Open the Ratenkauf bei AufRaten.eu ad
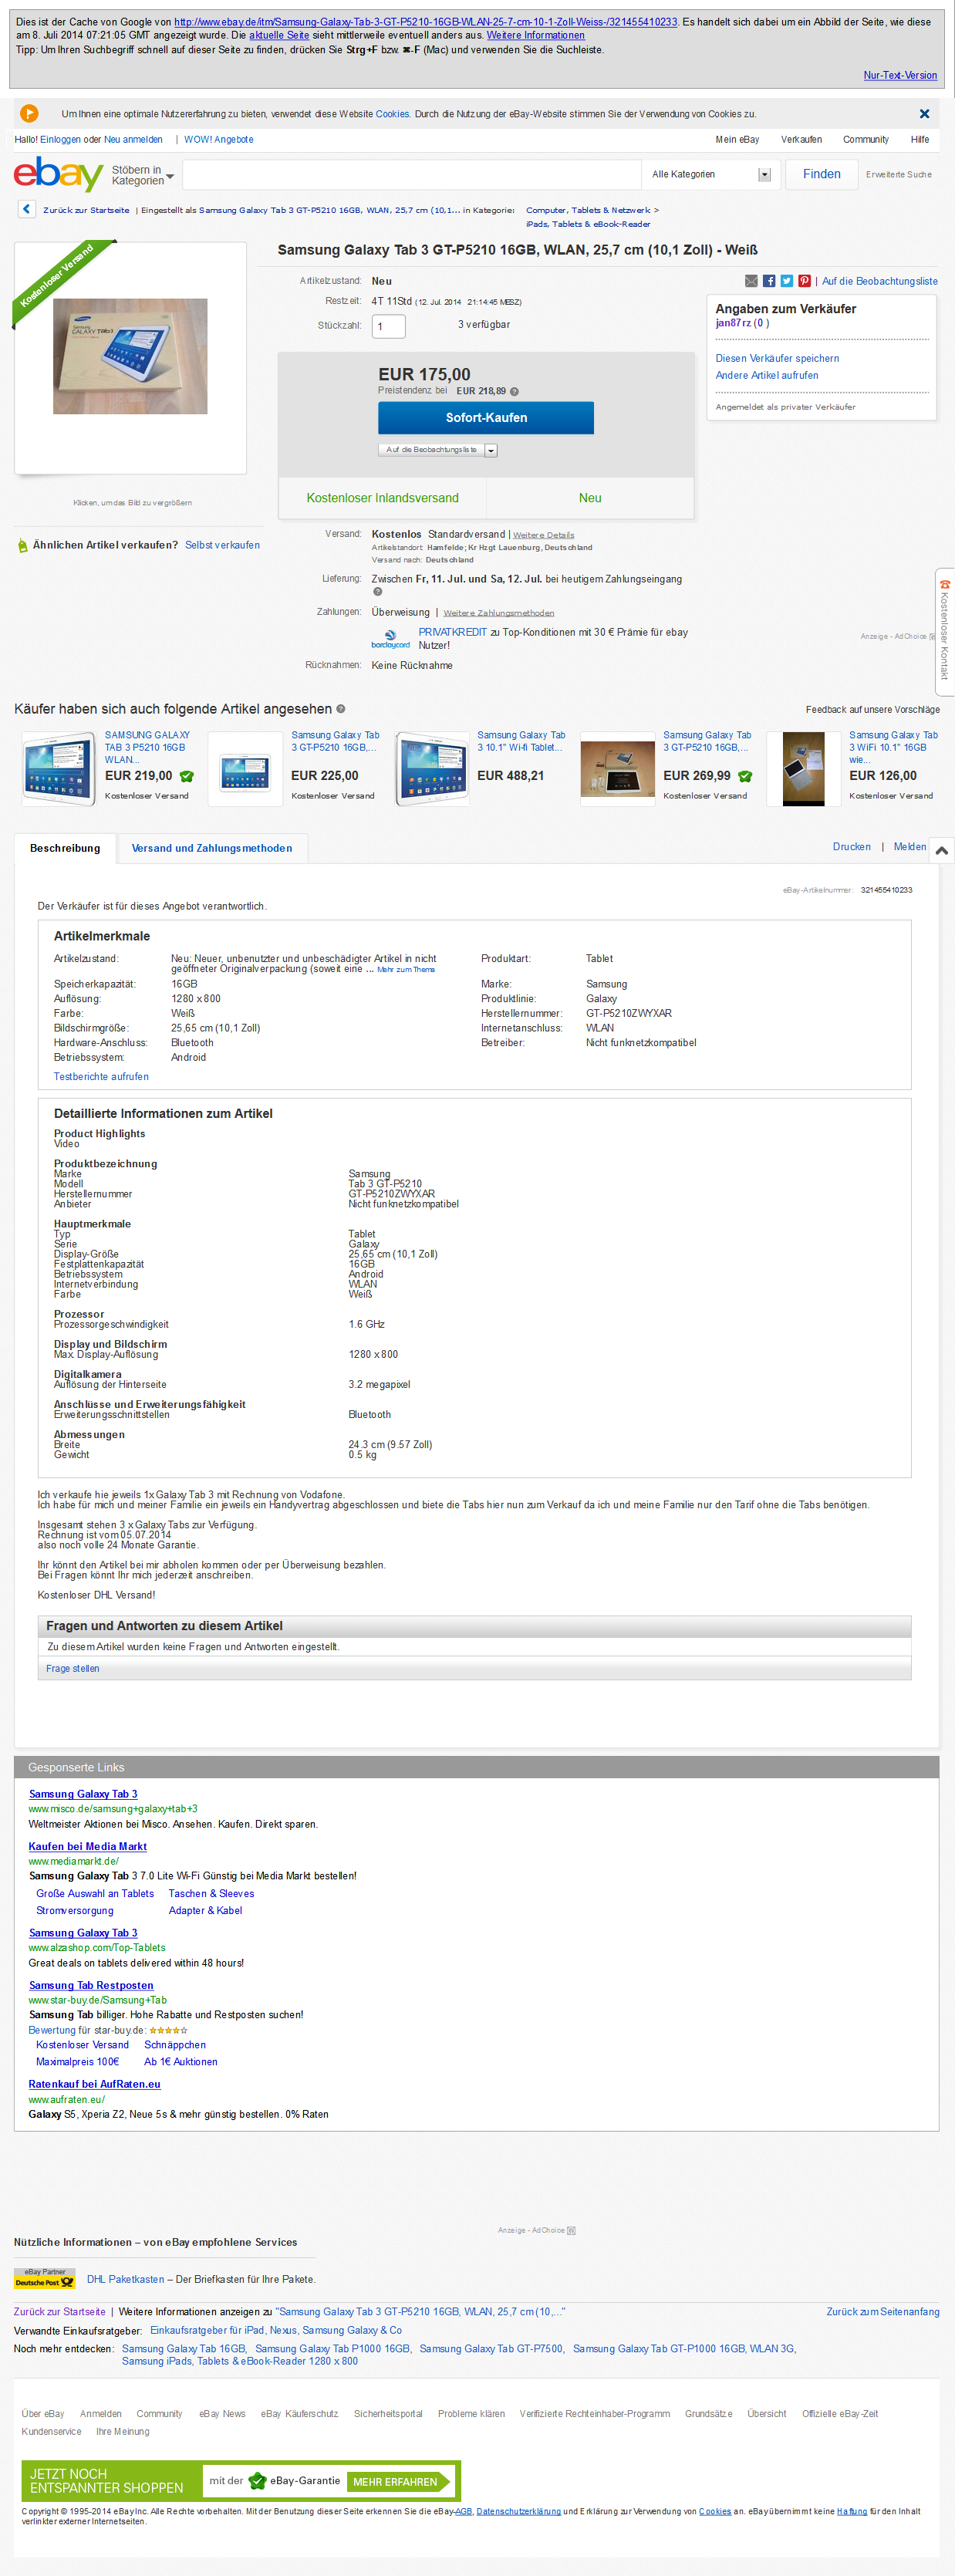Screen dimensions: 955x2576 95,2084
